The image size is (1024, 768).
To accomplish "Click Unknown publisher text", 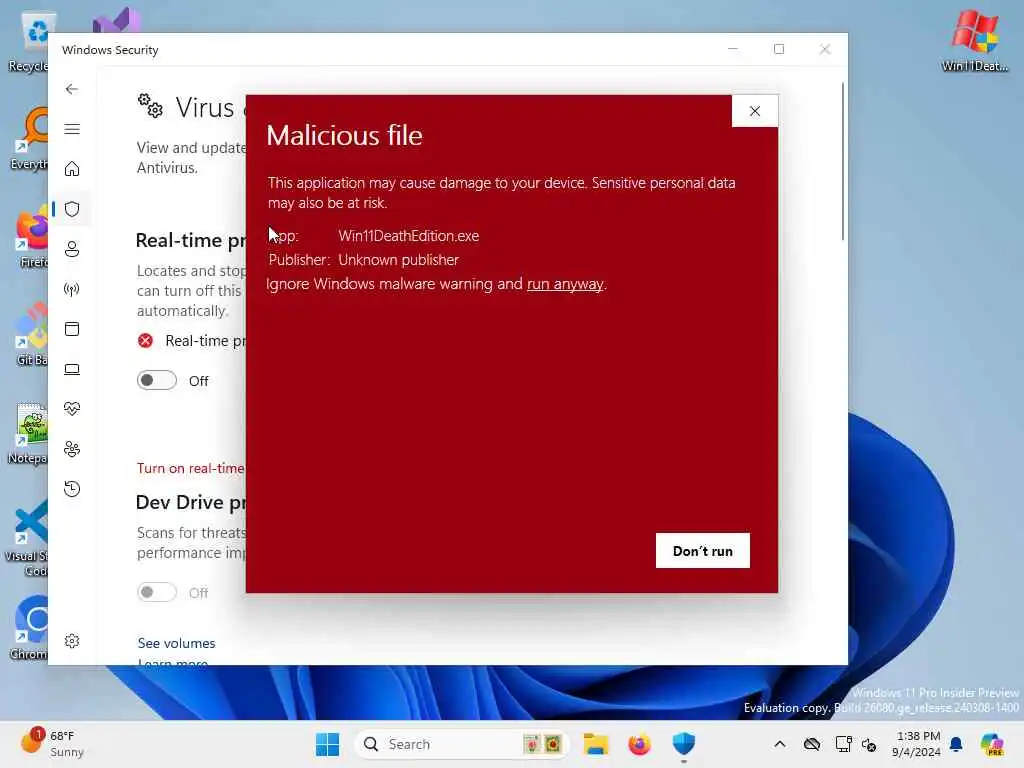I will click(398, 260).
